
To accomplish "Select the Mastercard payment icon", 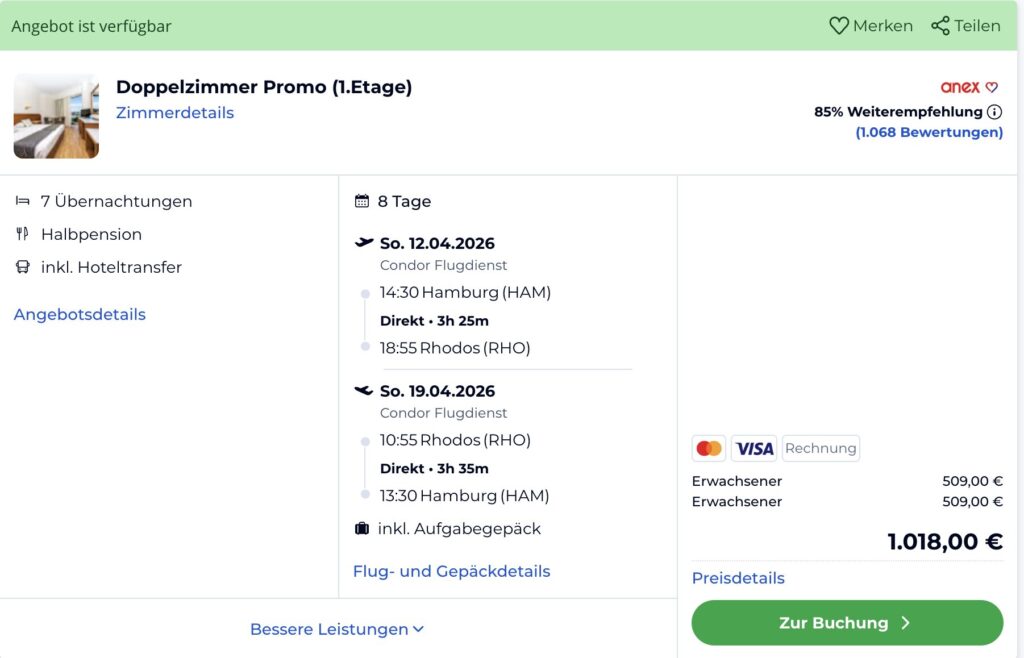I will click(708, 447).
